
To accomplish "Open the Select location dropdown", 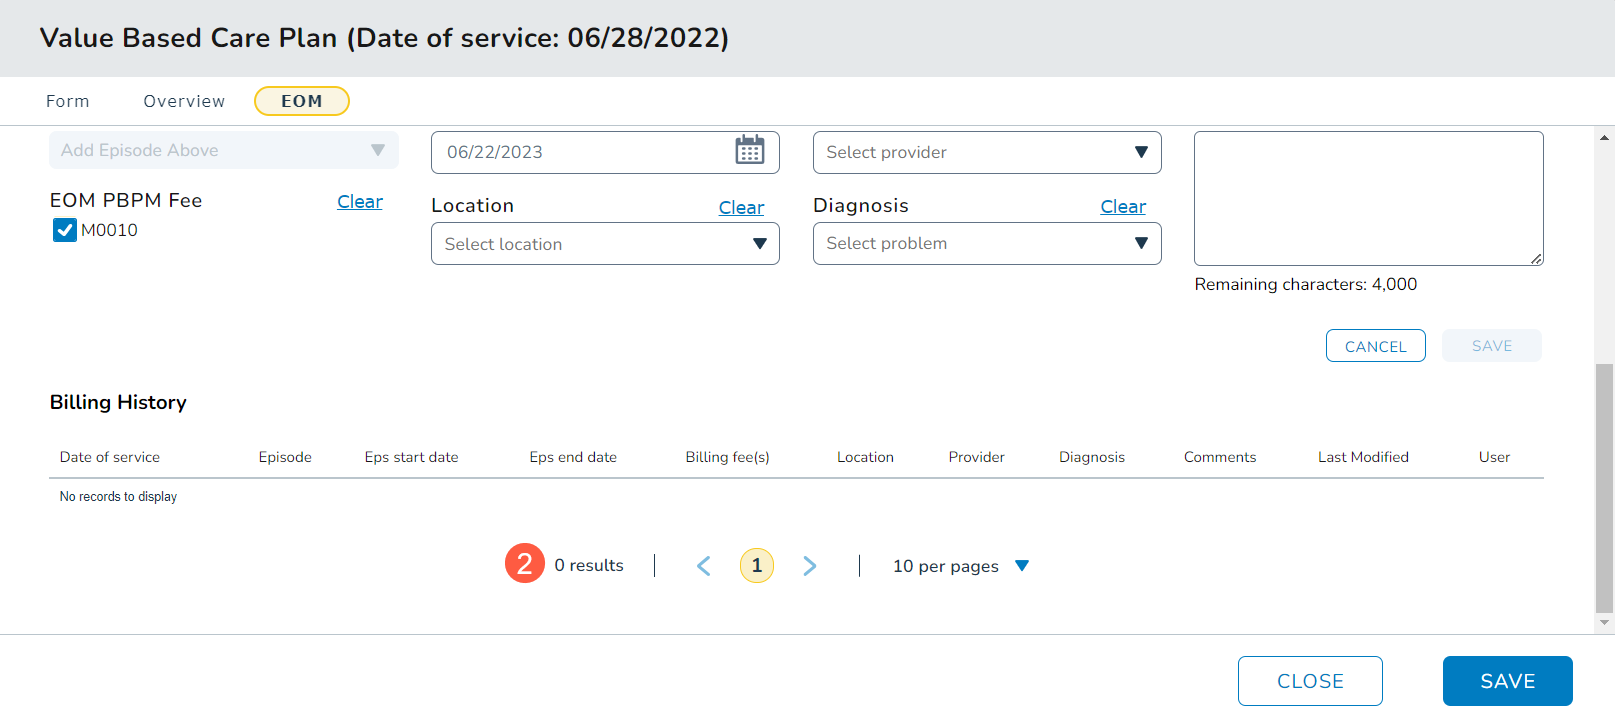I will 604,244.
